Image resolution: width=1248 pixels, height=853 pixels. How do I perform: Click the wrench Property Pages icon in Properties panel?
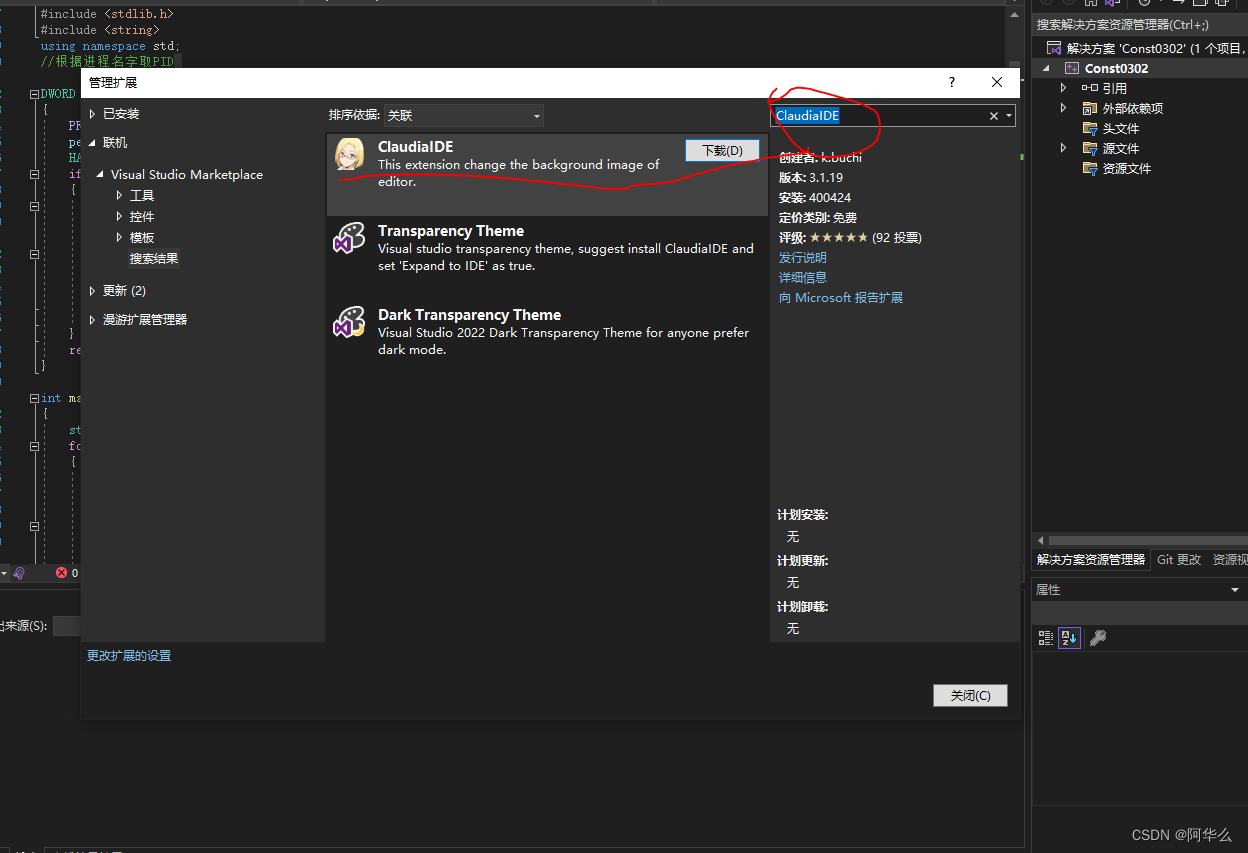(x=1097, y=637)
